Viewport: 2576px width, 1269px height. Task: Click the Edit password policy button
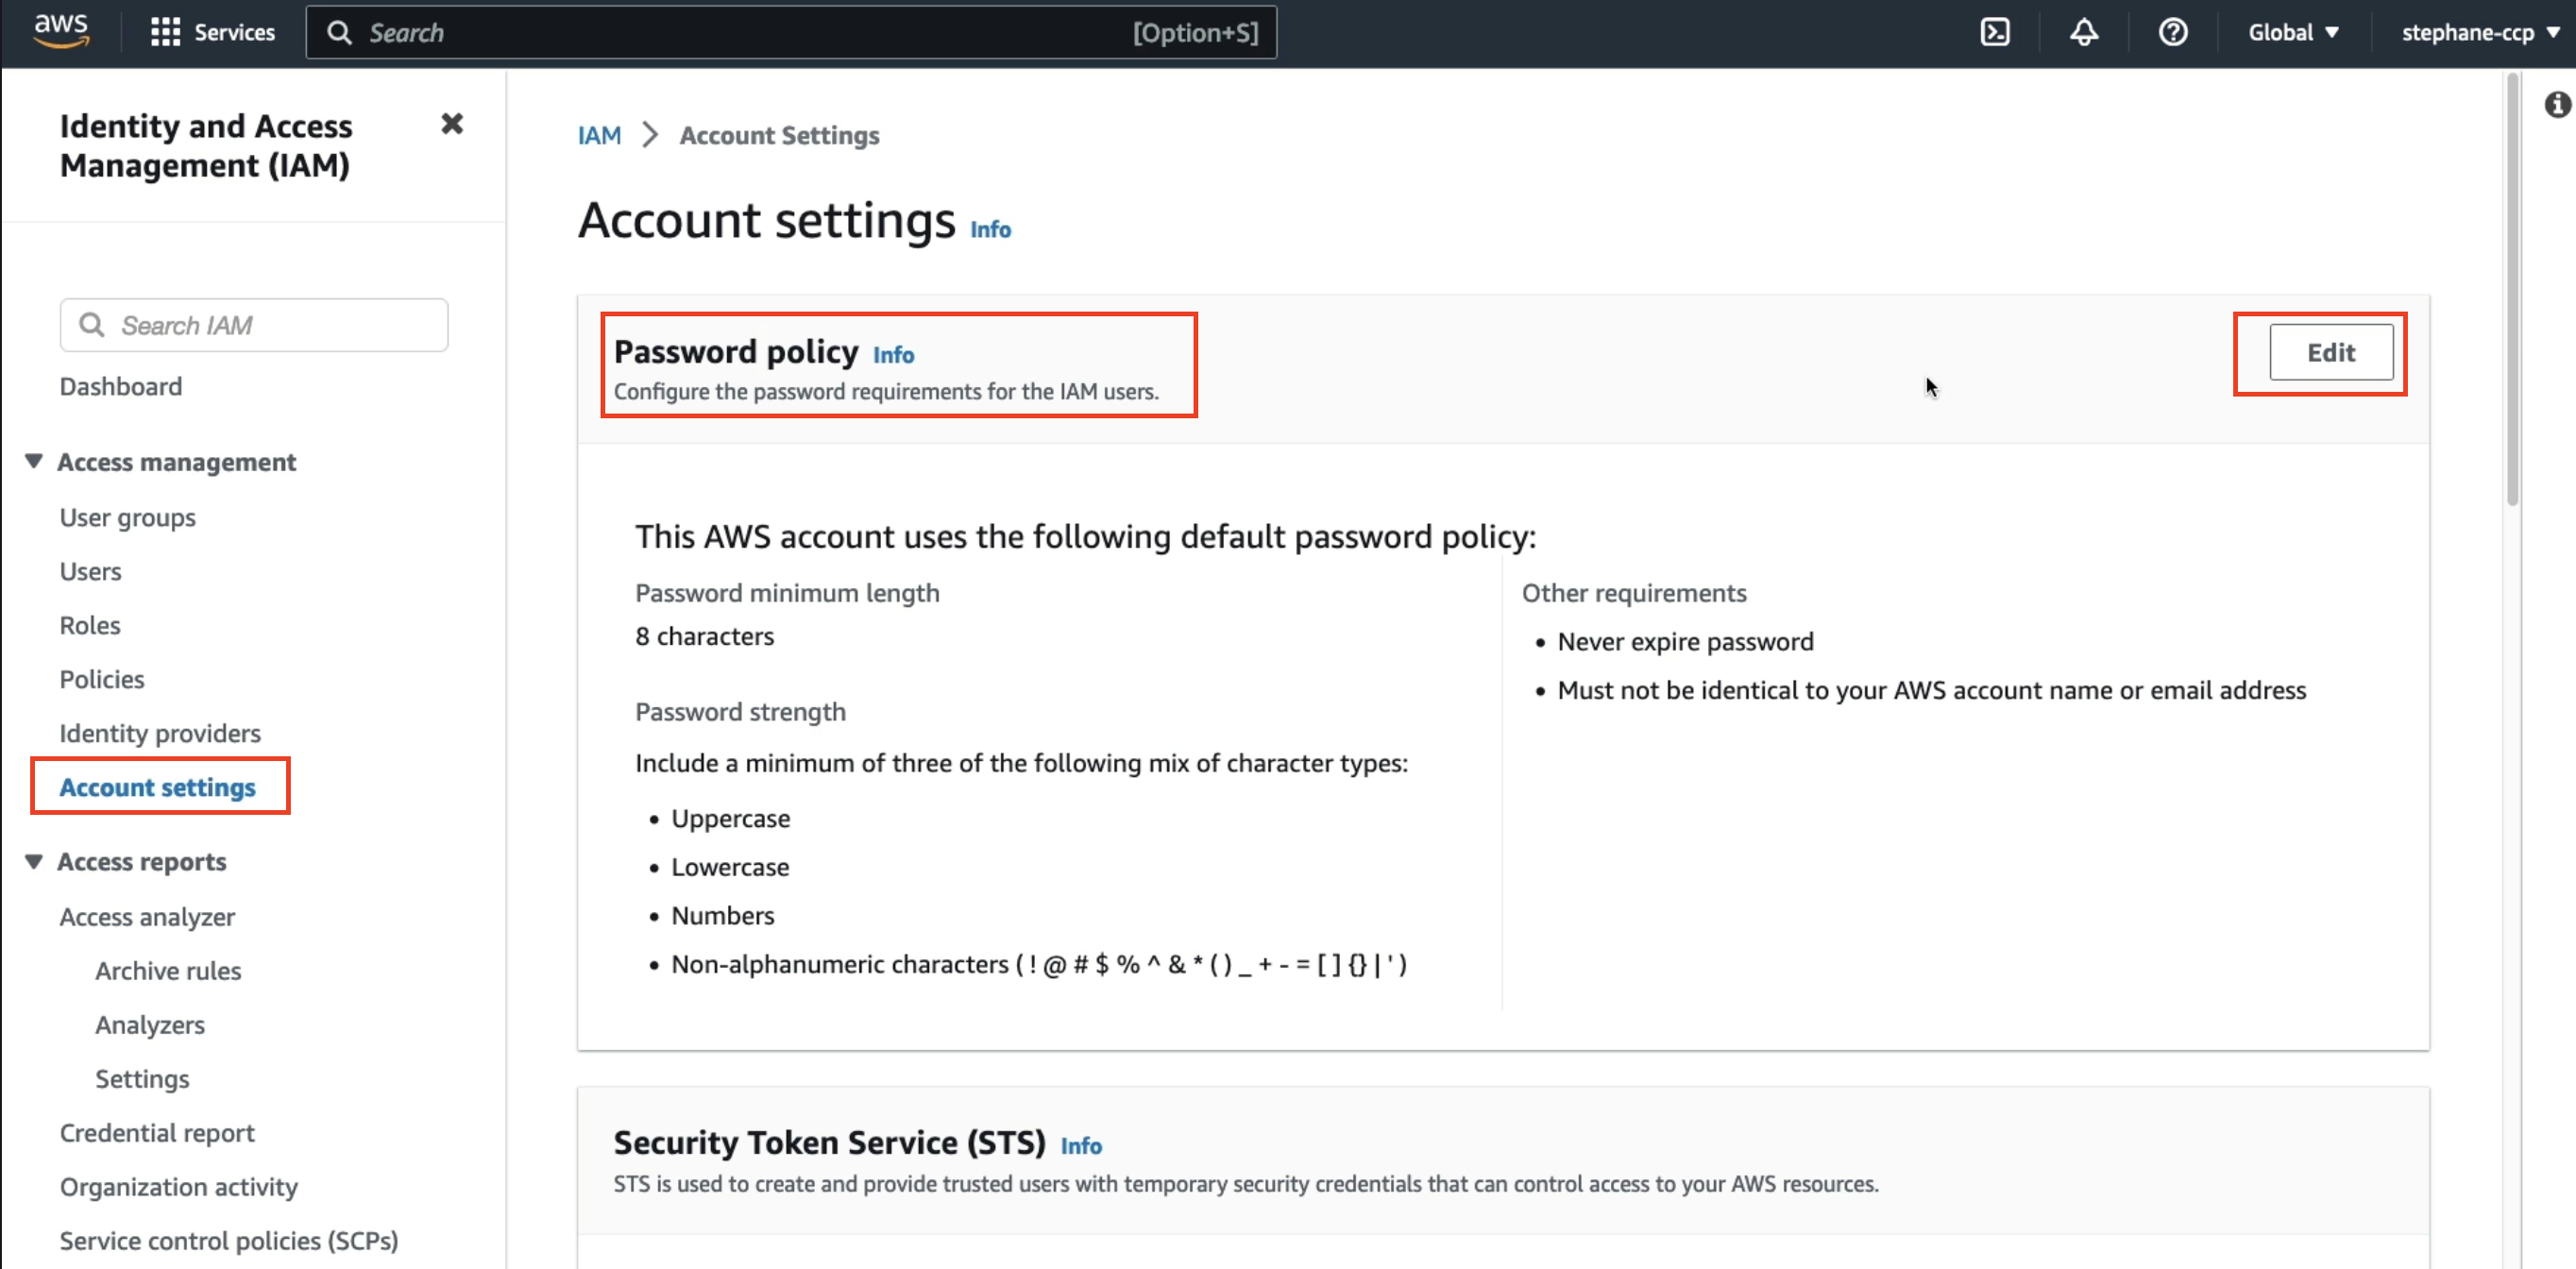pyautogui.click(x=2331, y=352)
